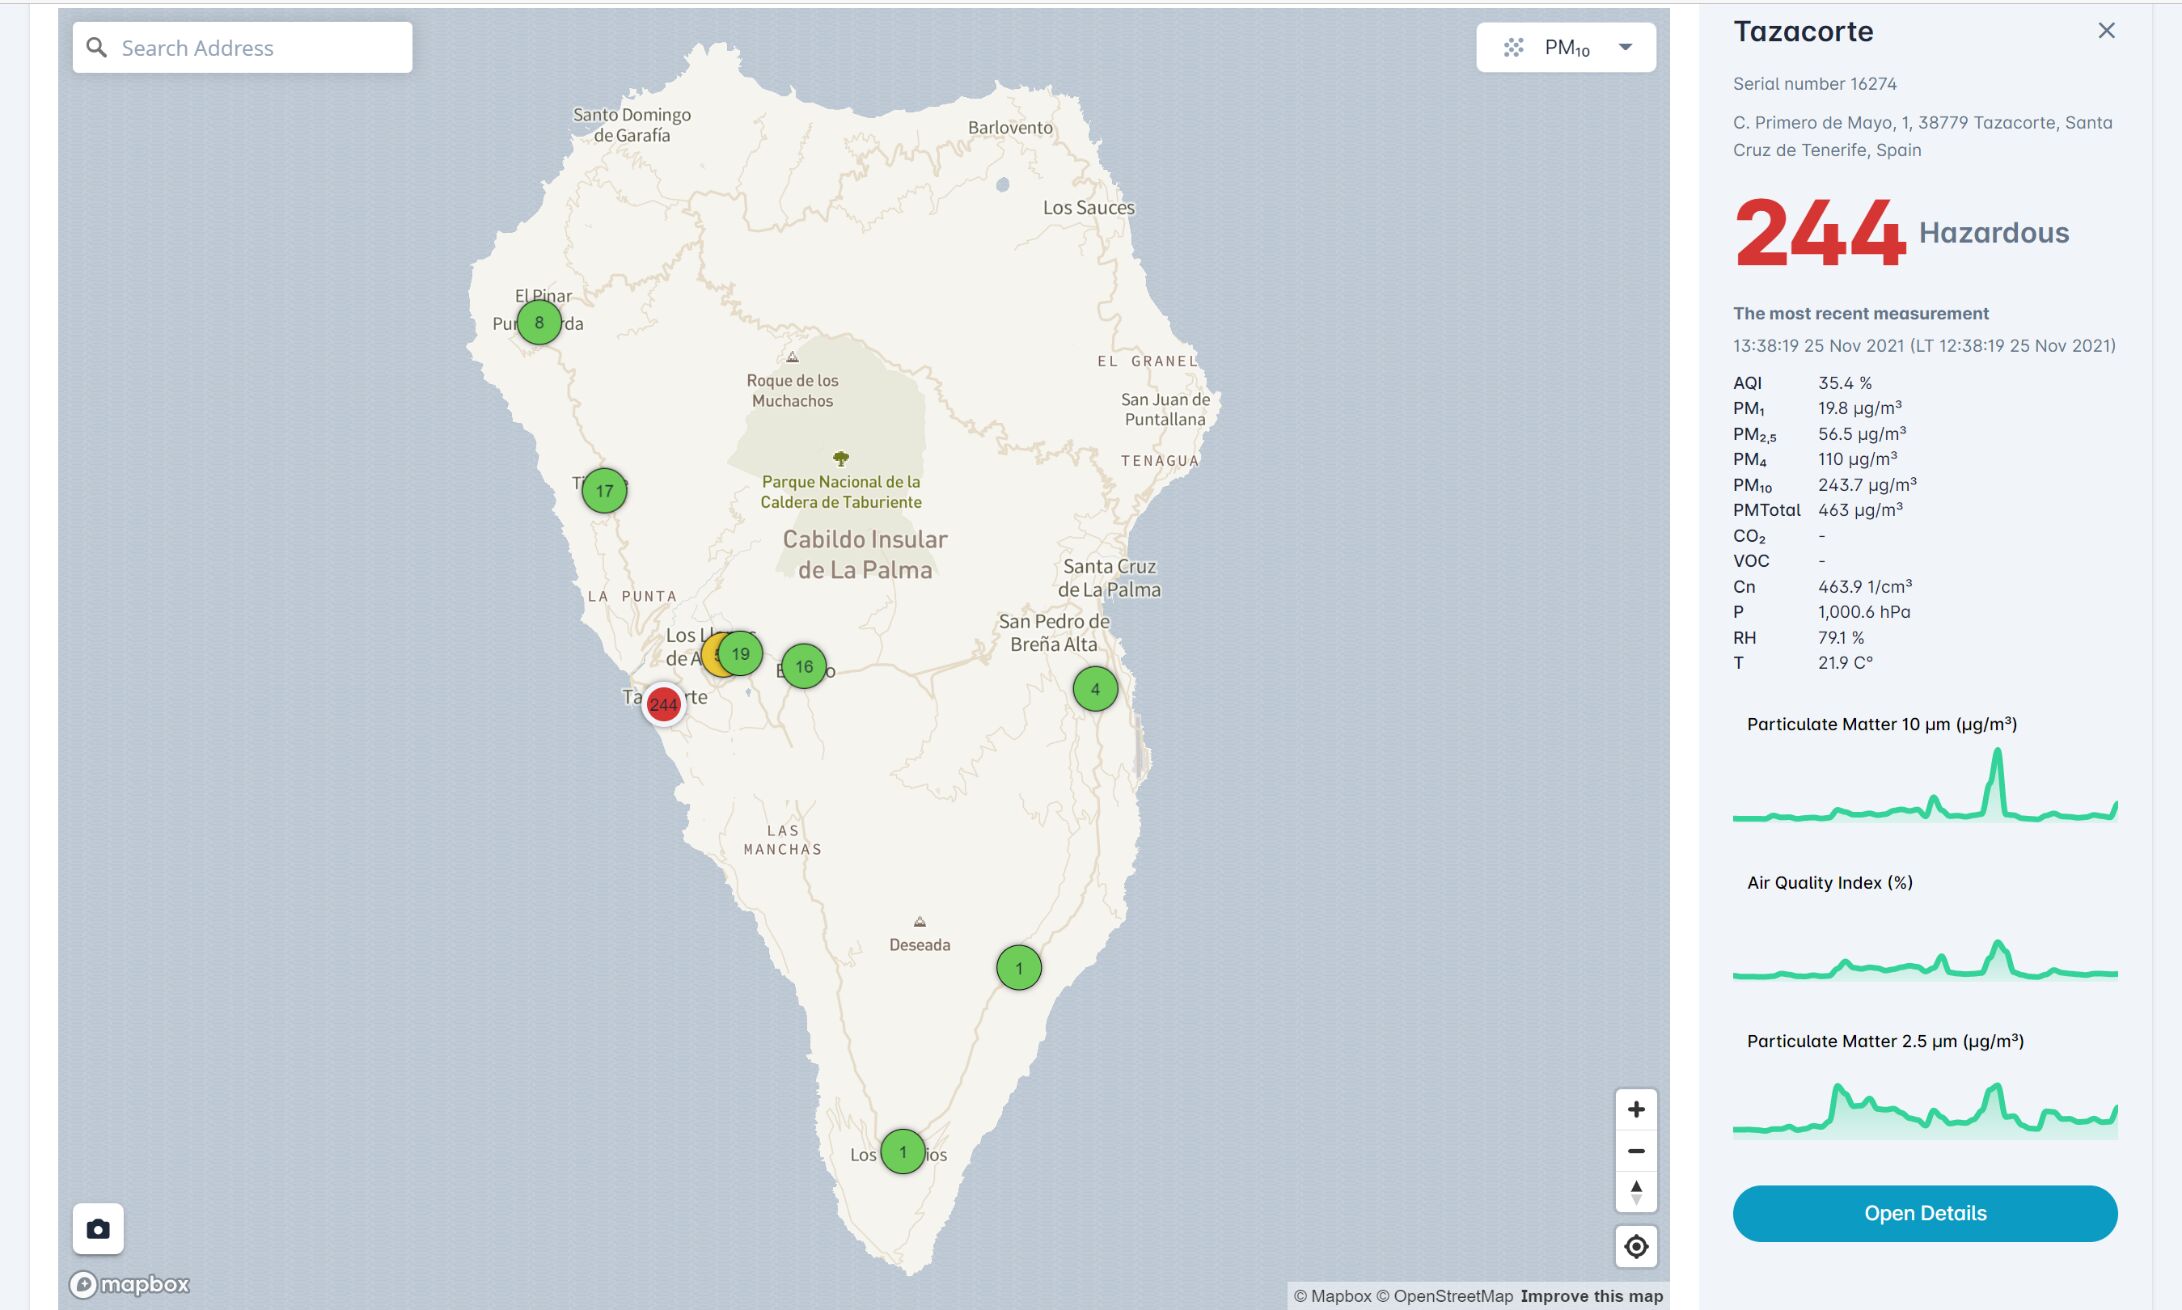
Task: Select the red 244 marker at Tazacorte
Action: (x=663, y=704)
